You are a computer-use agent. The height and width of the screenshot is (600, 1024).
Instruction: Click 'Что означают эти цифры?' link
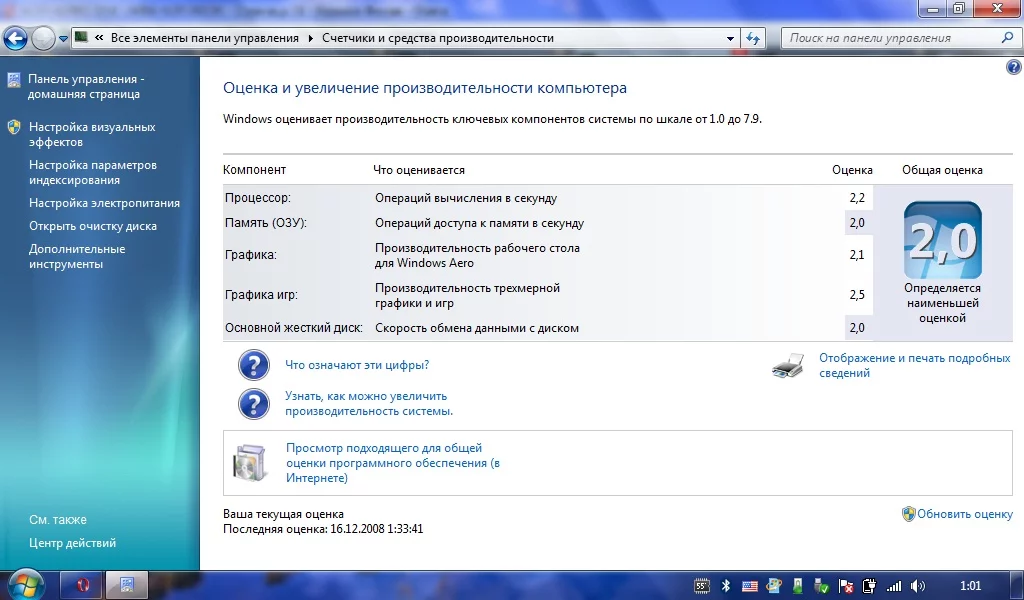[x=357, y=365]
